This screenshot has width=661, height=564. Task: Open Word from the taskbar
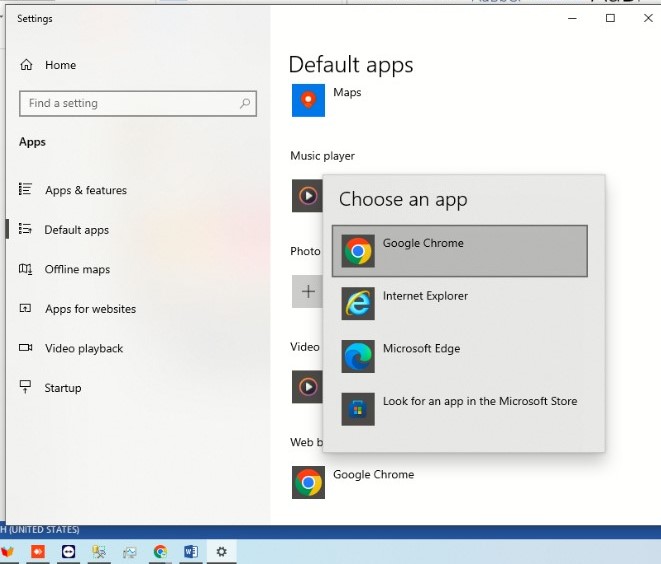point(190,551)
